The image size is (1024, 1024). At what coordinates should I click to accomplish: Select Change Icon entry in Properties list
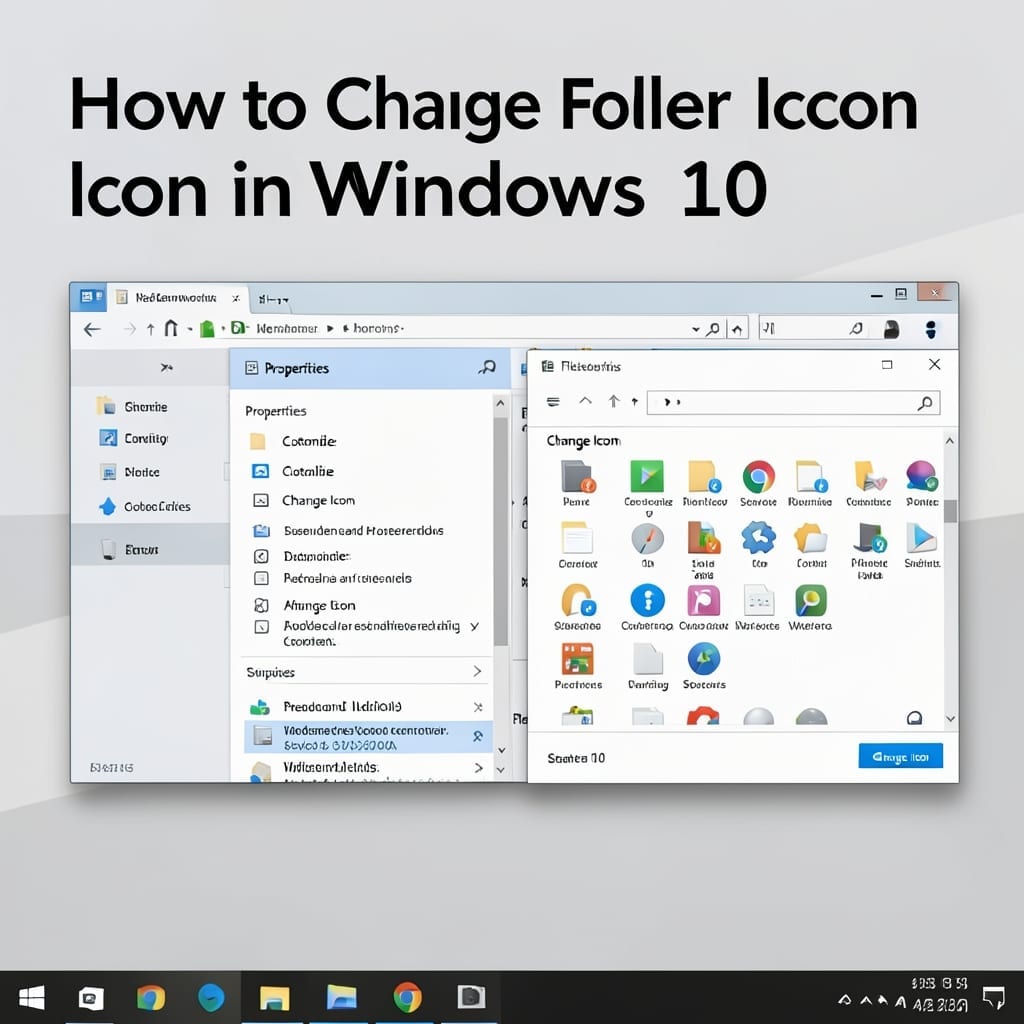318,500
